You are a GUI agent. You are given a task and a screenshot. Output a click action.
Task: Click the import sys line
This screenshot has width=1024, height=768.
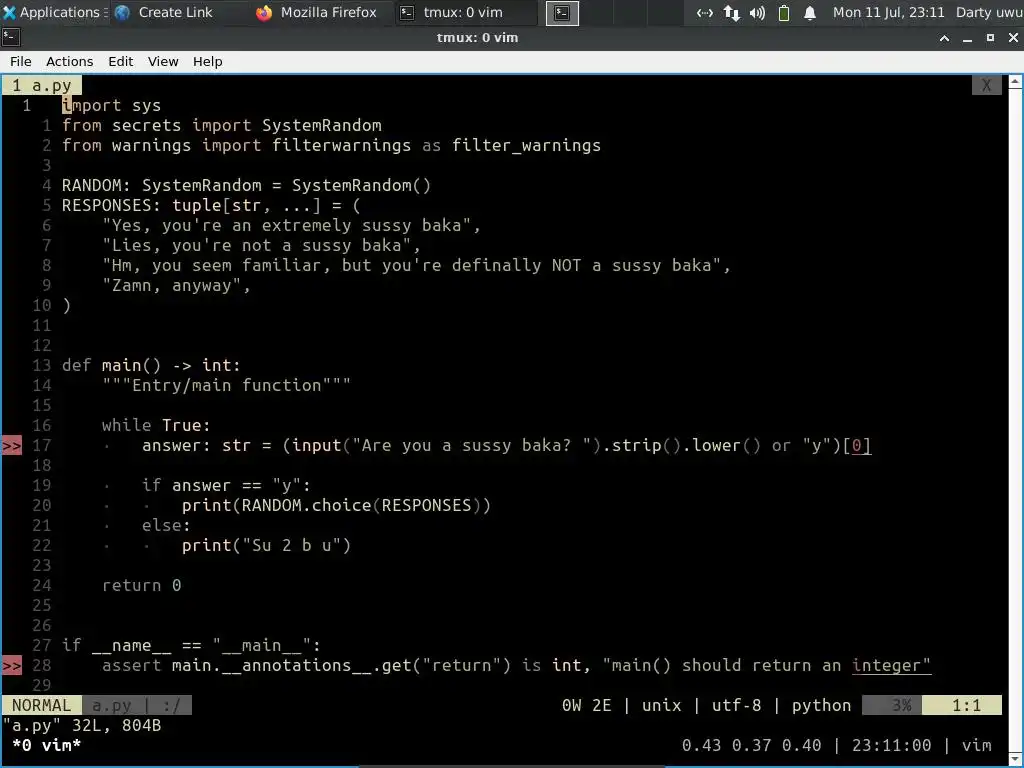112,106
